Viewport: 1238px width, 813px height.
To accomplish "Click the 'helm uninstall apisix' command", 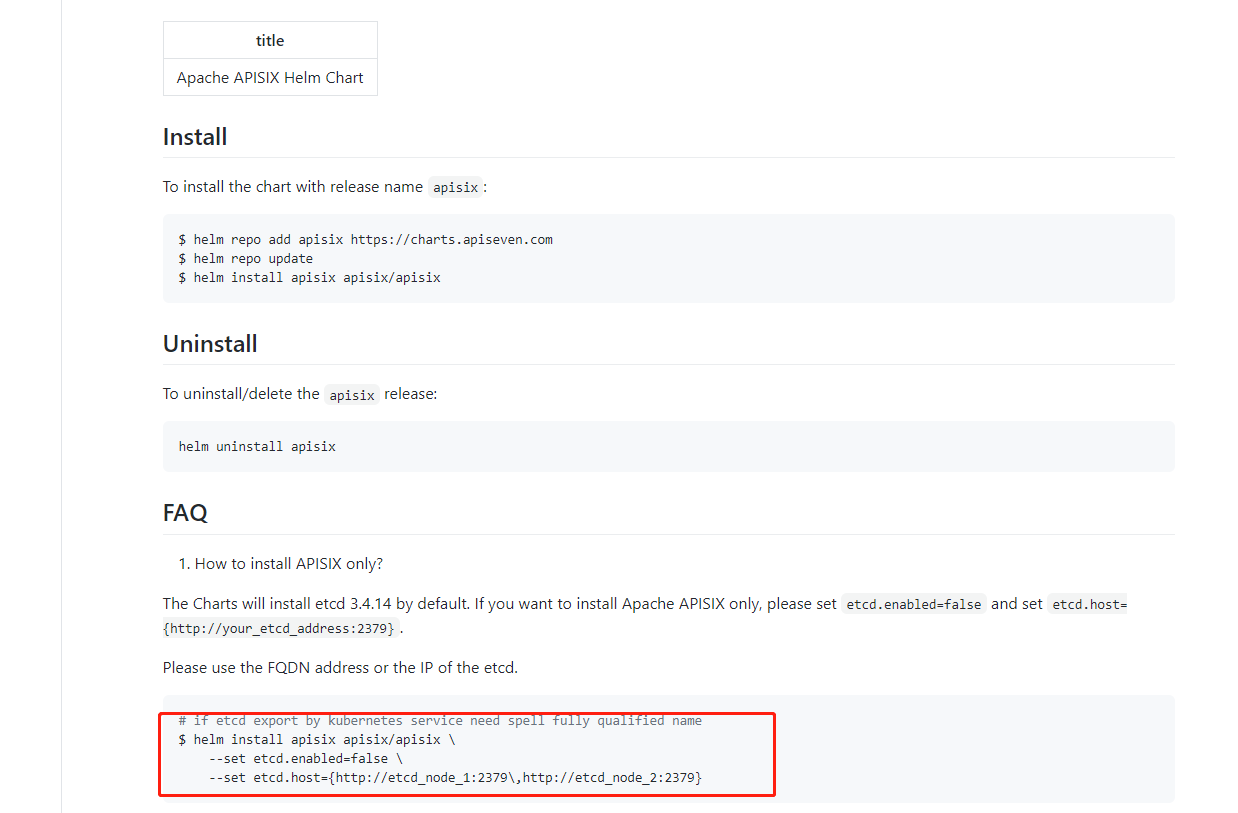I will (x=257, y=447).
